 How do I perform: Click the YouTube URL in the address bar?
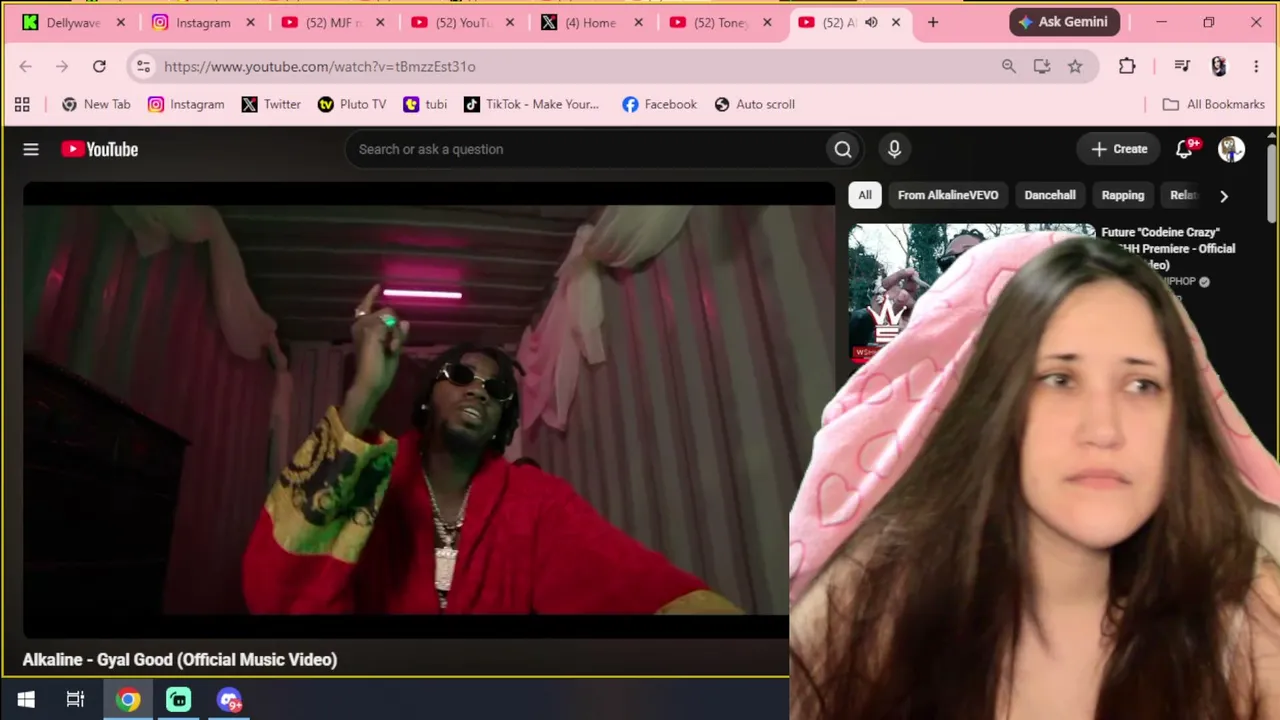(320, 66)
